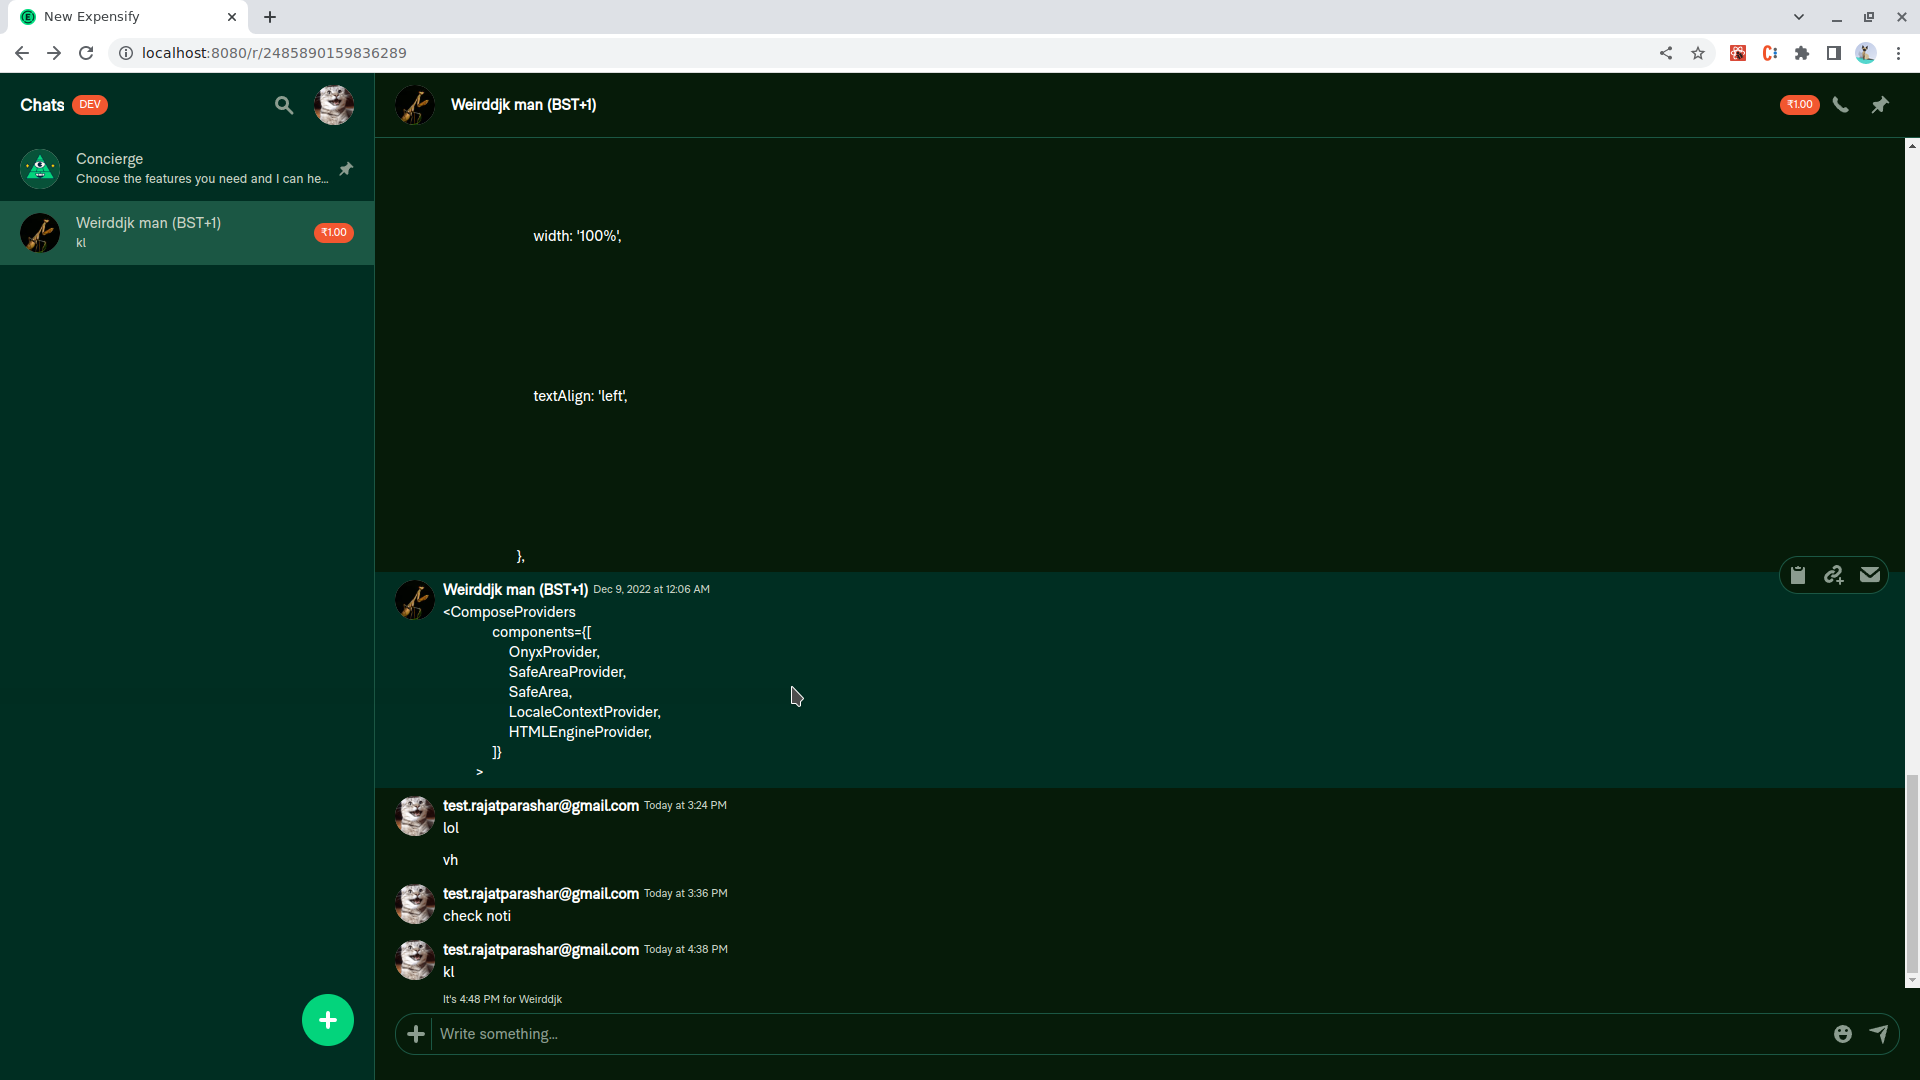
Task: Click avatar beside the kl message
Action: pyautogui.click(x=415, y=960)
